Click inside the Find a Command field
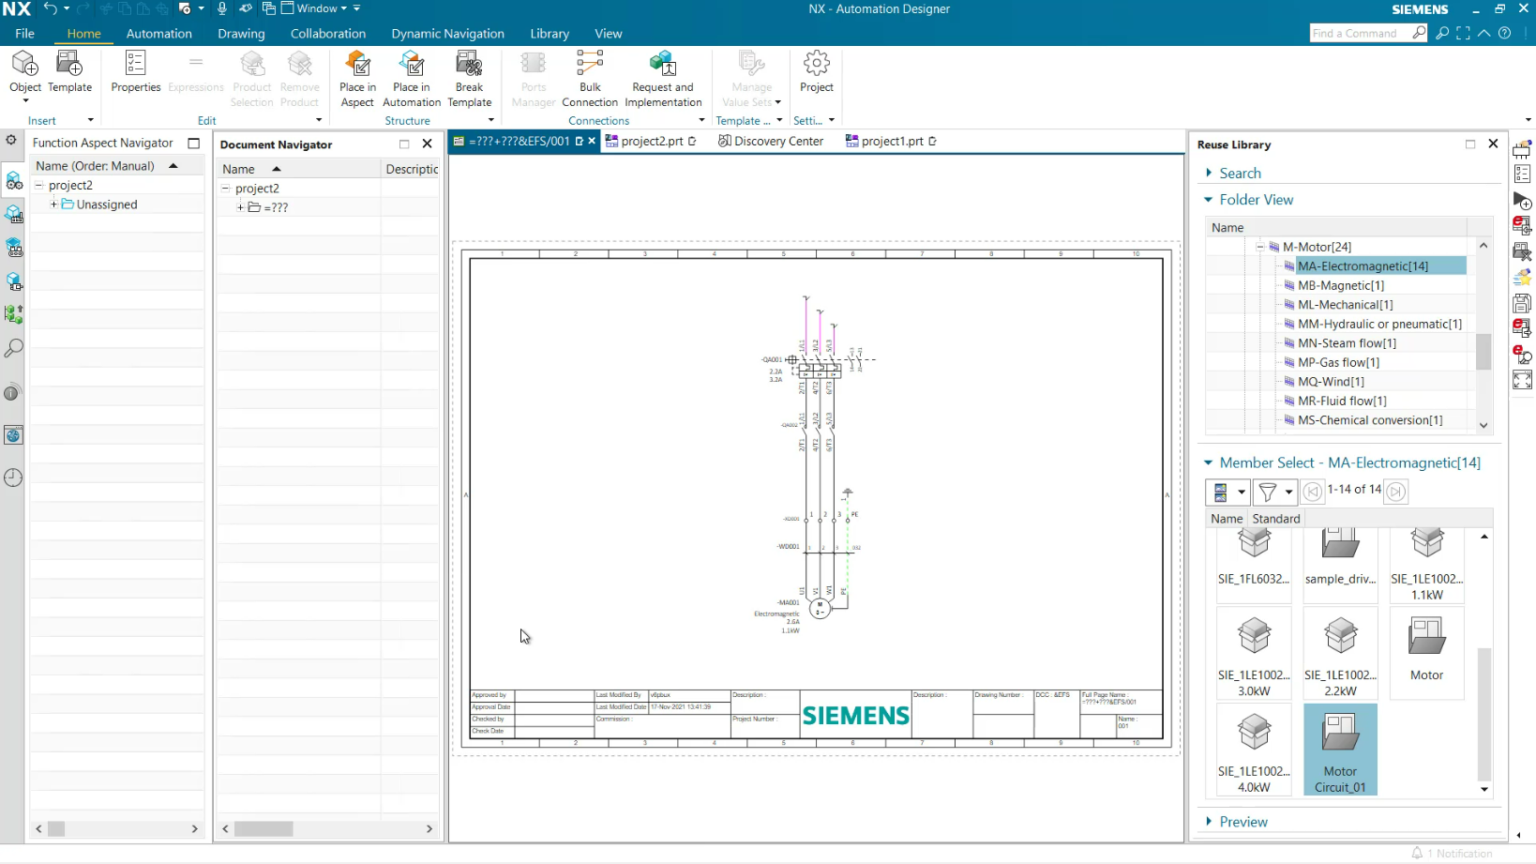The height and width of the screenshot is (864, 1536). point(1360,32)
